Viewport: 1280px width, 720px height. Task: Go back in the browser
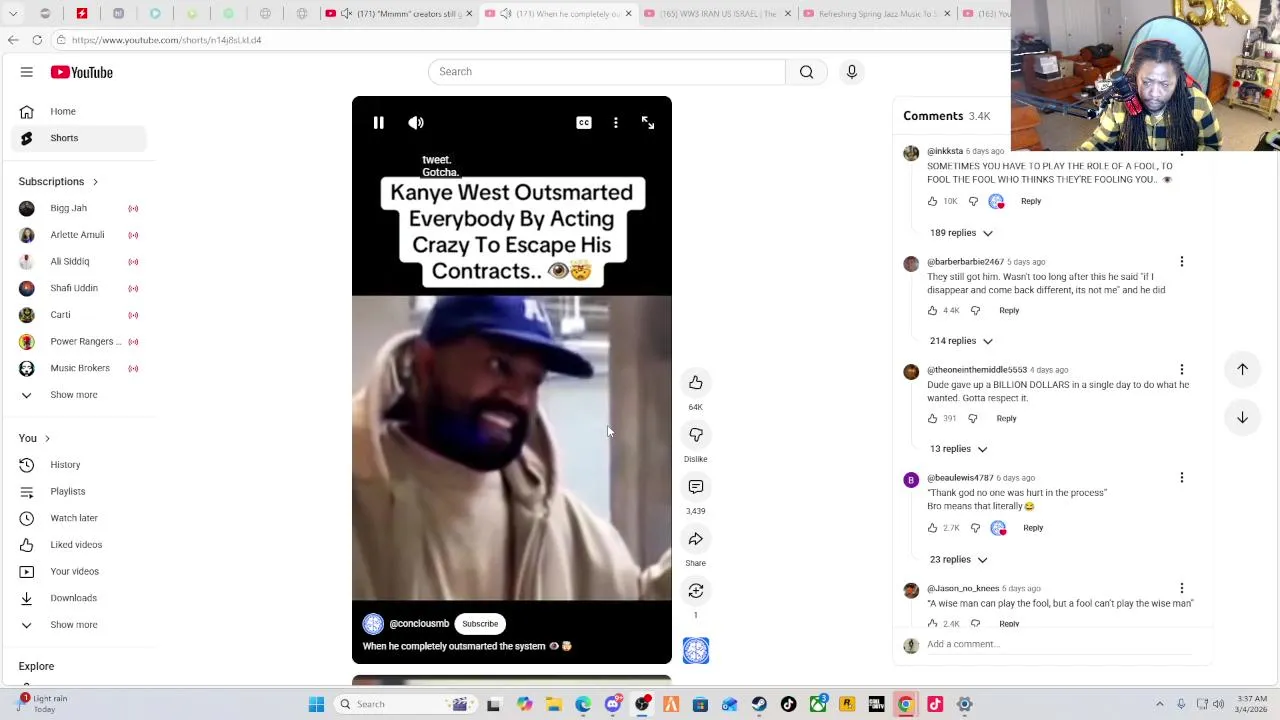pyautogui.click(x=13, y=40)
